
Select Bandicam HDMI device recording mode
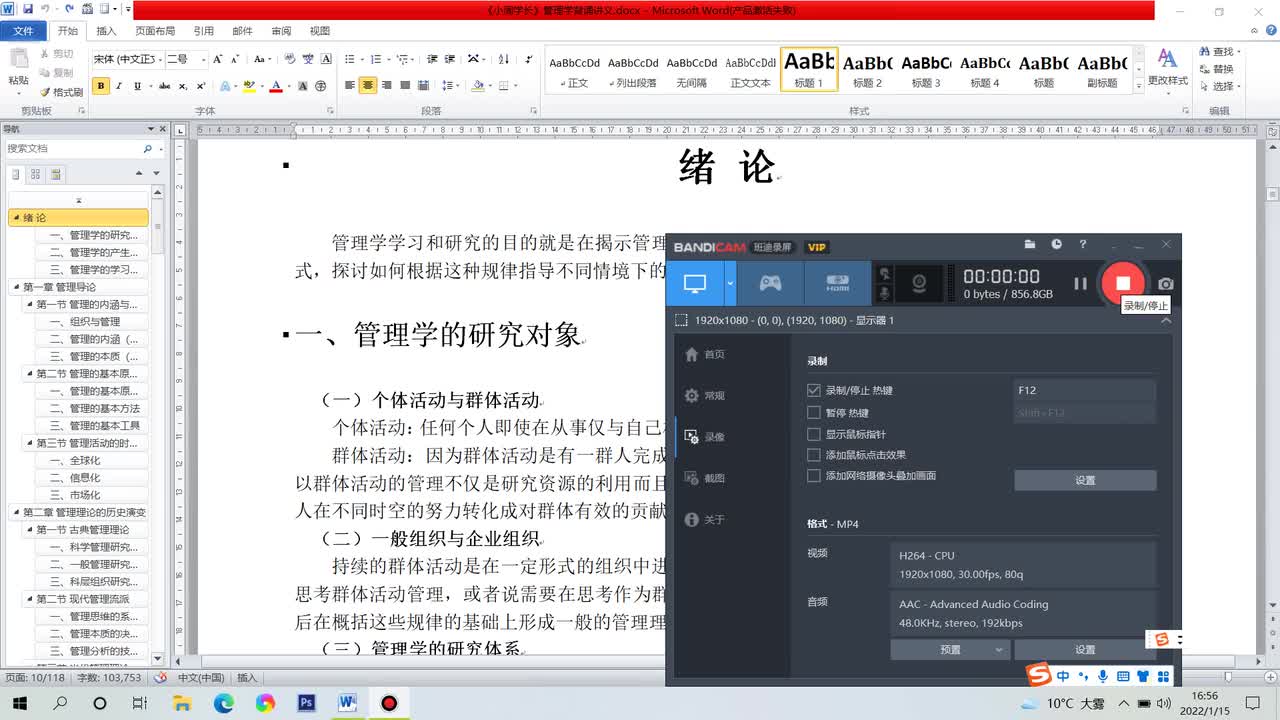pos(837,283)
